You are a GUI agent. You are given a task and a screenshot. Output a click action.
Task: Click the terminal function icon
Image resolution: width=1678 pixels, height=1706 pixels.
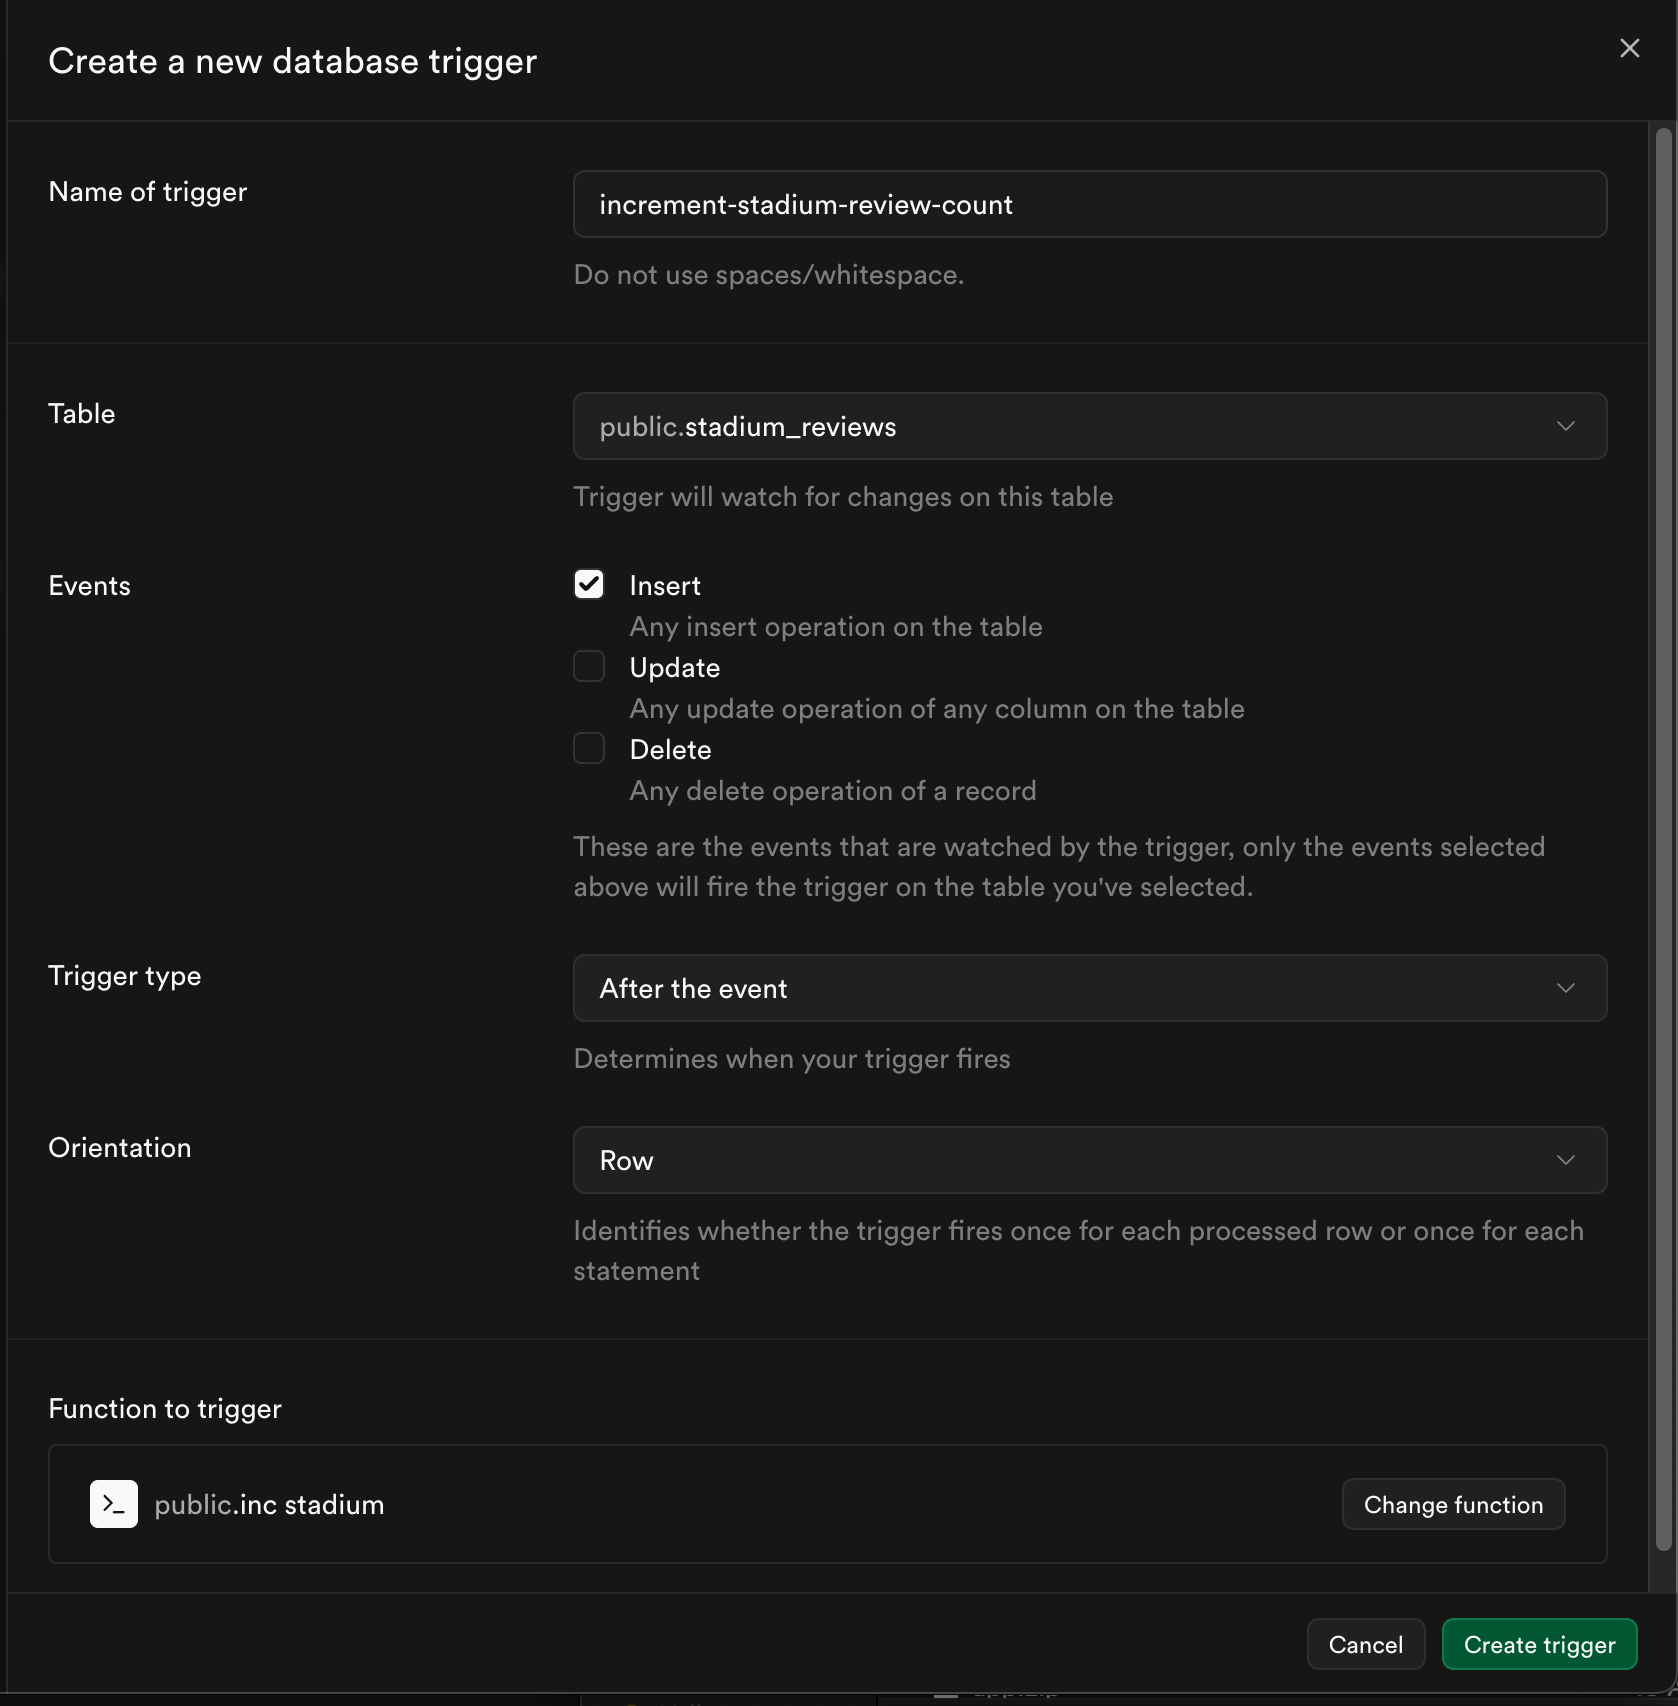pyautogui.click(x=114, y=1504)
